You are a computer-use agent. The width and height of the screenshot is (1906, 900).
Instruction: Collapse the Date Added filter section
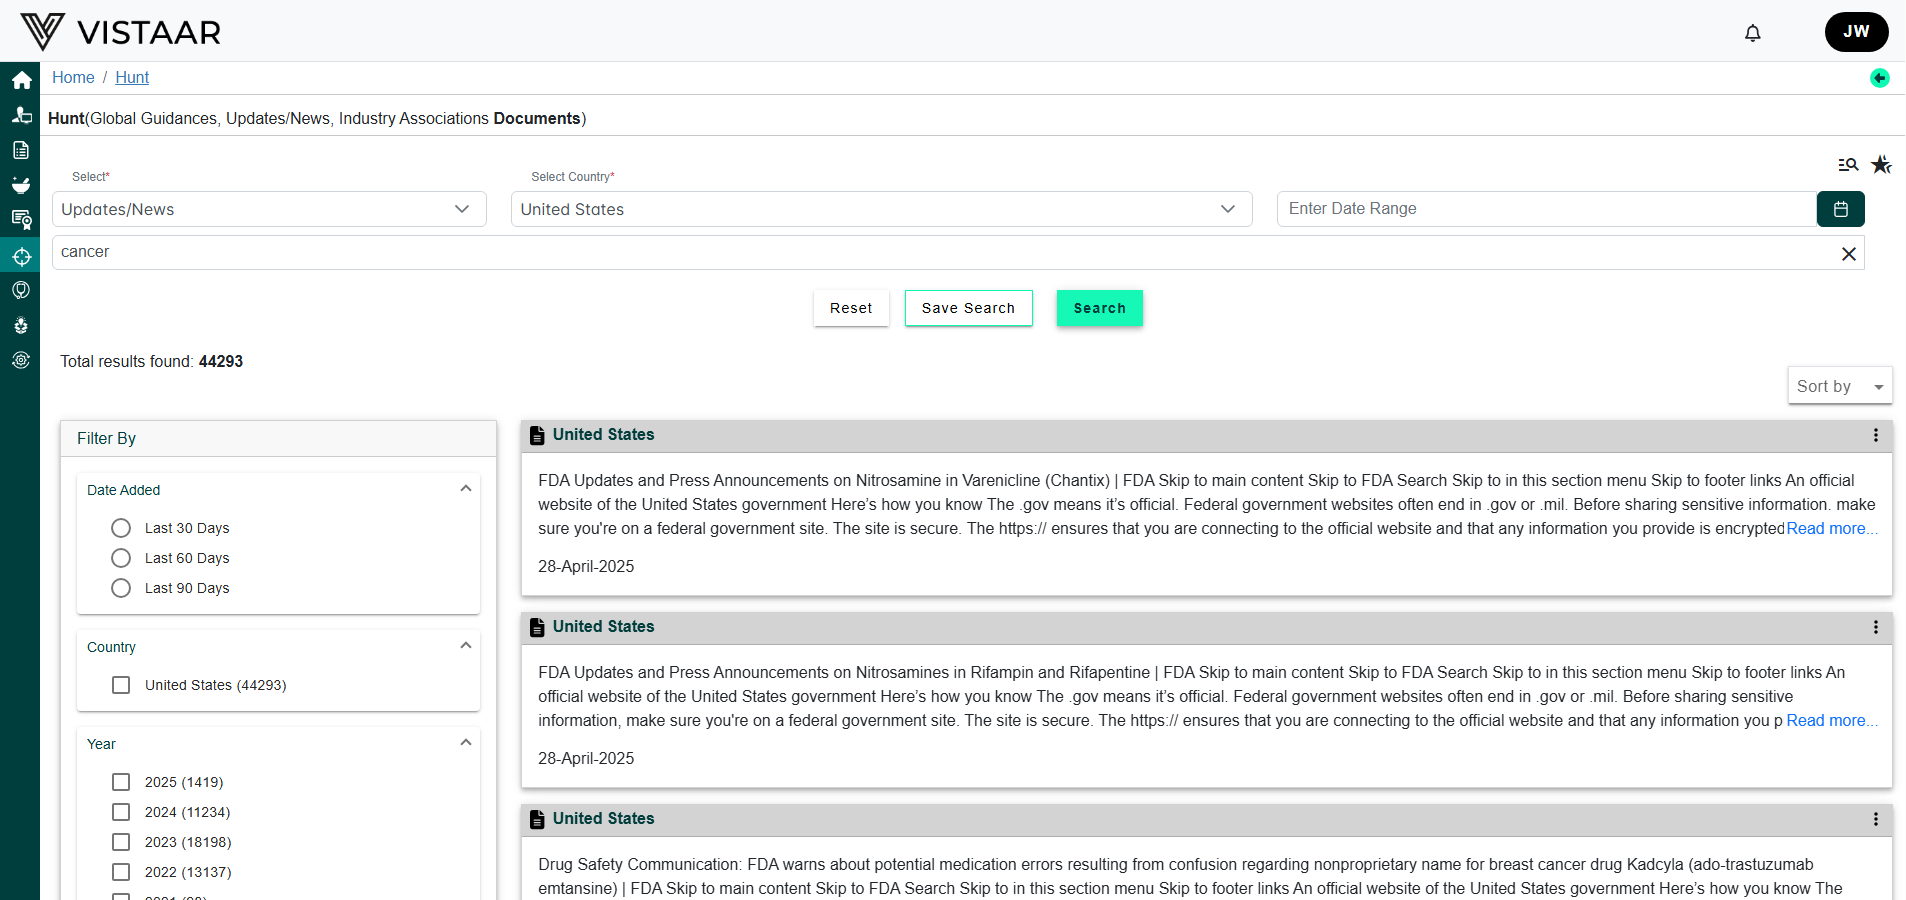pyautogui.click(x=465, y=489)
